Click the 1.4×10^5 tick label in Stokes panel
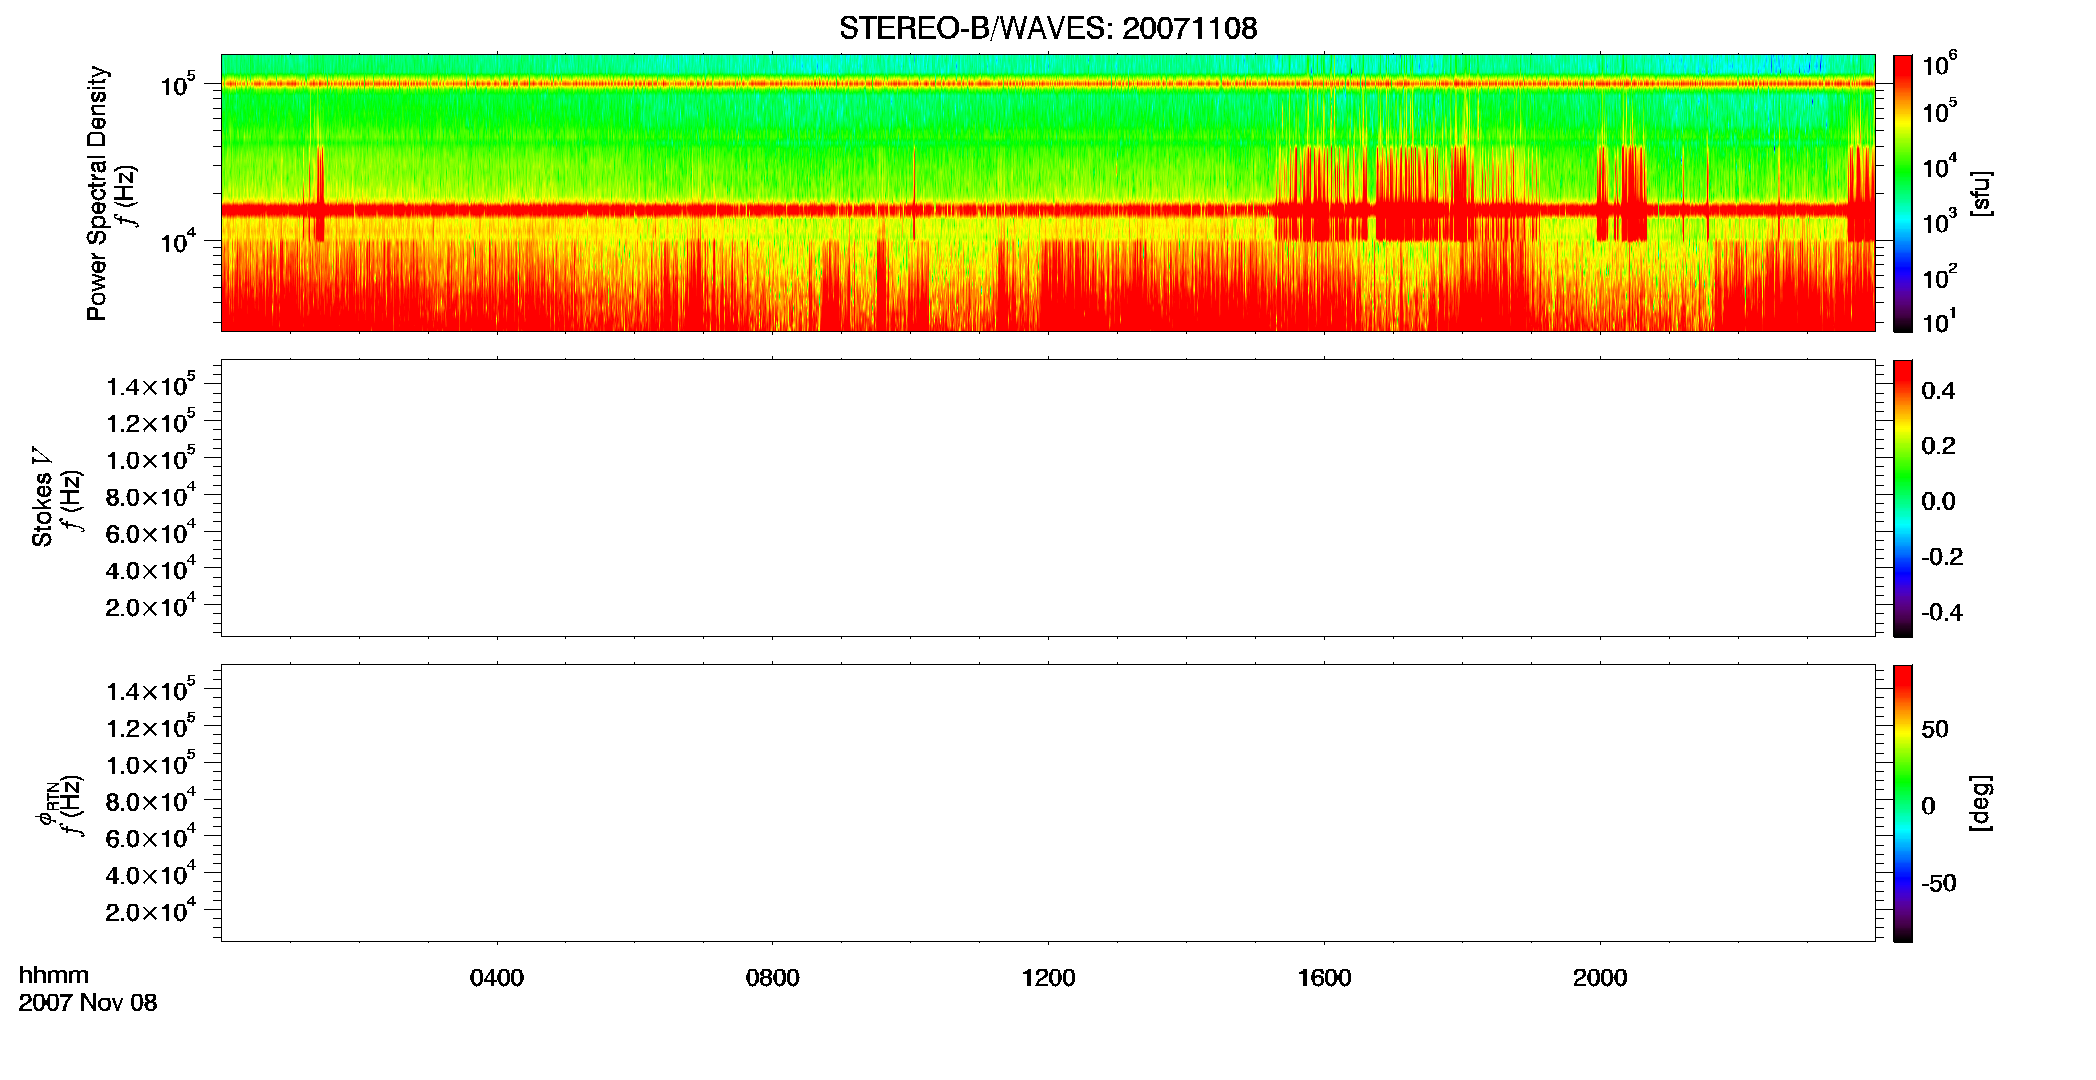2096x1080 pixels. [150, 386]
